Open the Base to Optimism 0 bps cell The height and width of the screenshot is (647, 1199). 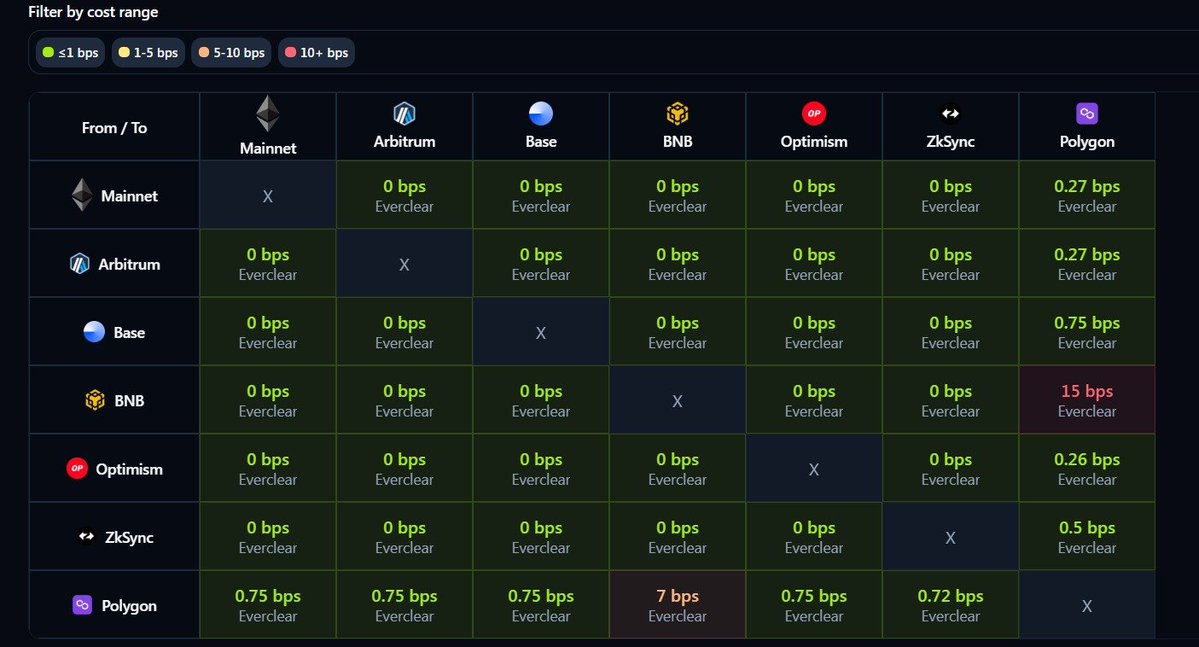(814, 331)
